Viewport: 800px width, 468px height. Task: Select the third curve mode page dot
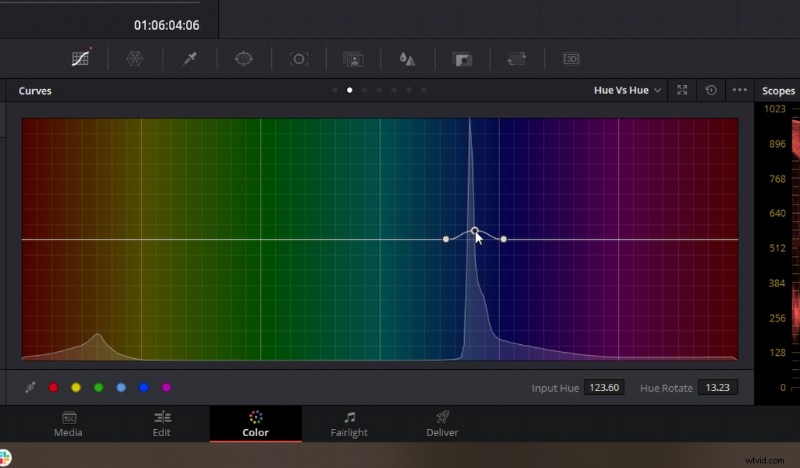(364, 90)
